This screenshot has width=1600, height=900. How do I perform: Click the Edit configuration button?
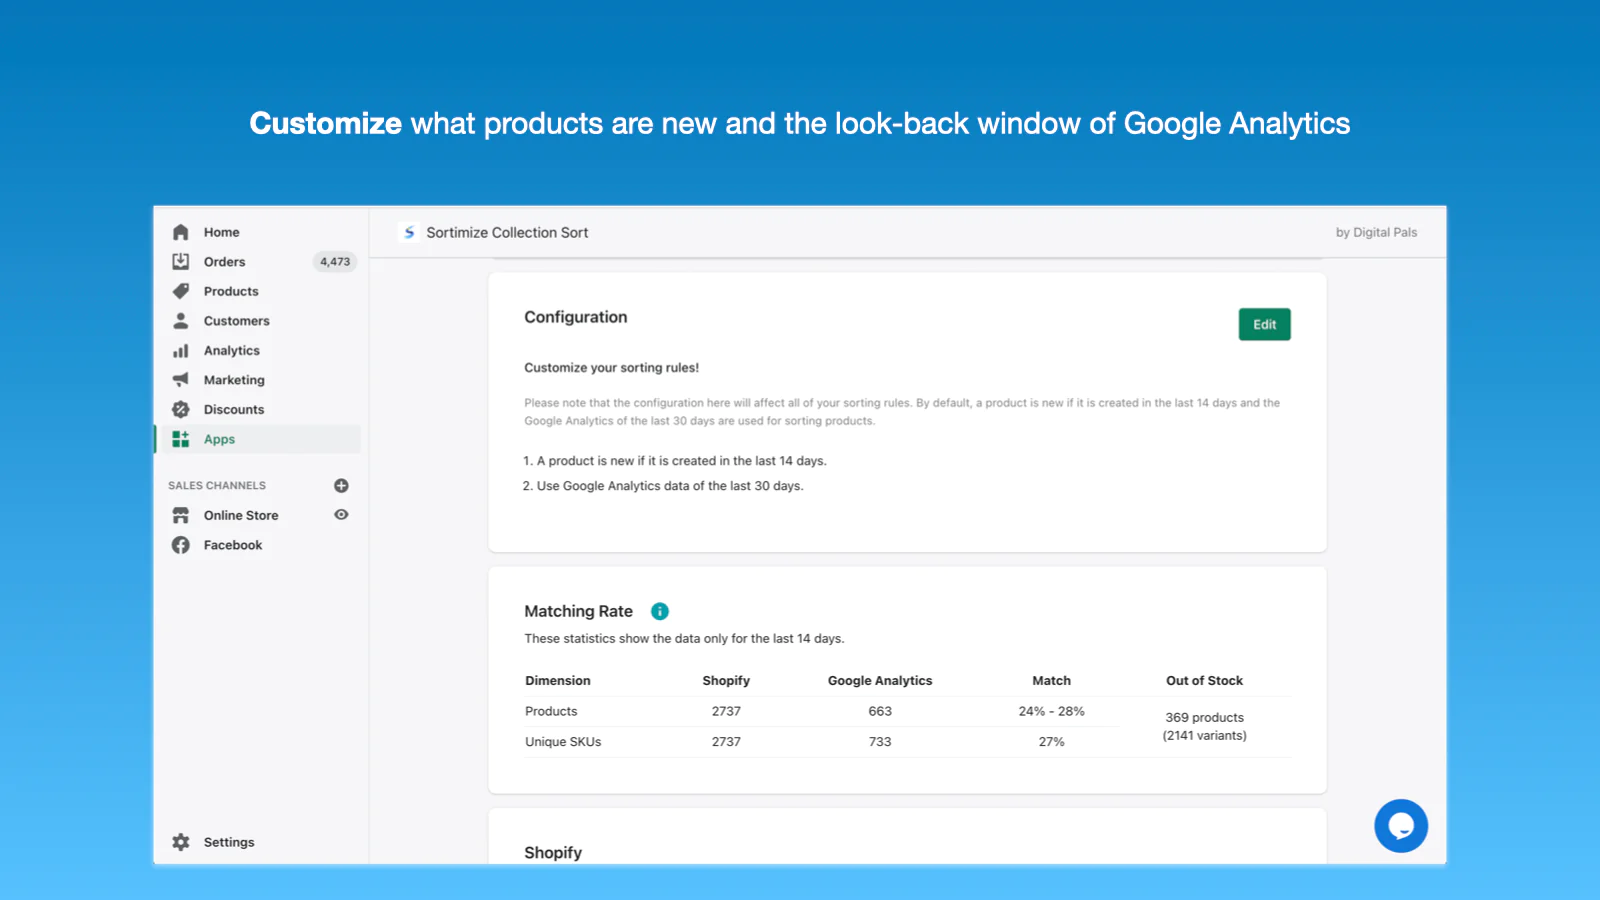tap(1264, 324)
